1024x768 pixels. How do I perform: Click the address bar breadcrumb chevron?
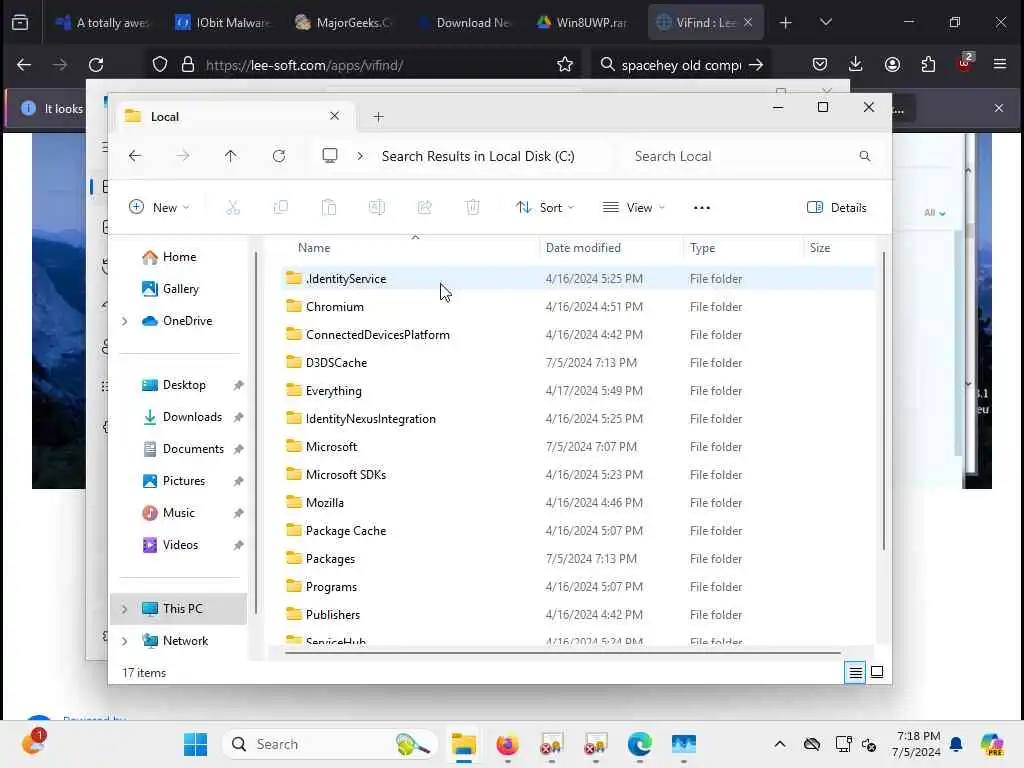click(x=360, y=156)
